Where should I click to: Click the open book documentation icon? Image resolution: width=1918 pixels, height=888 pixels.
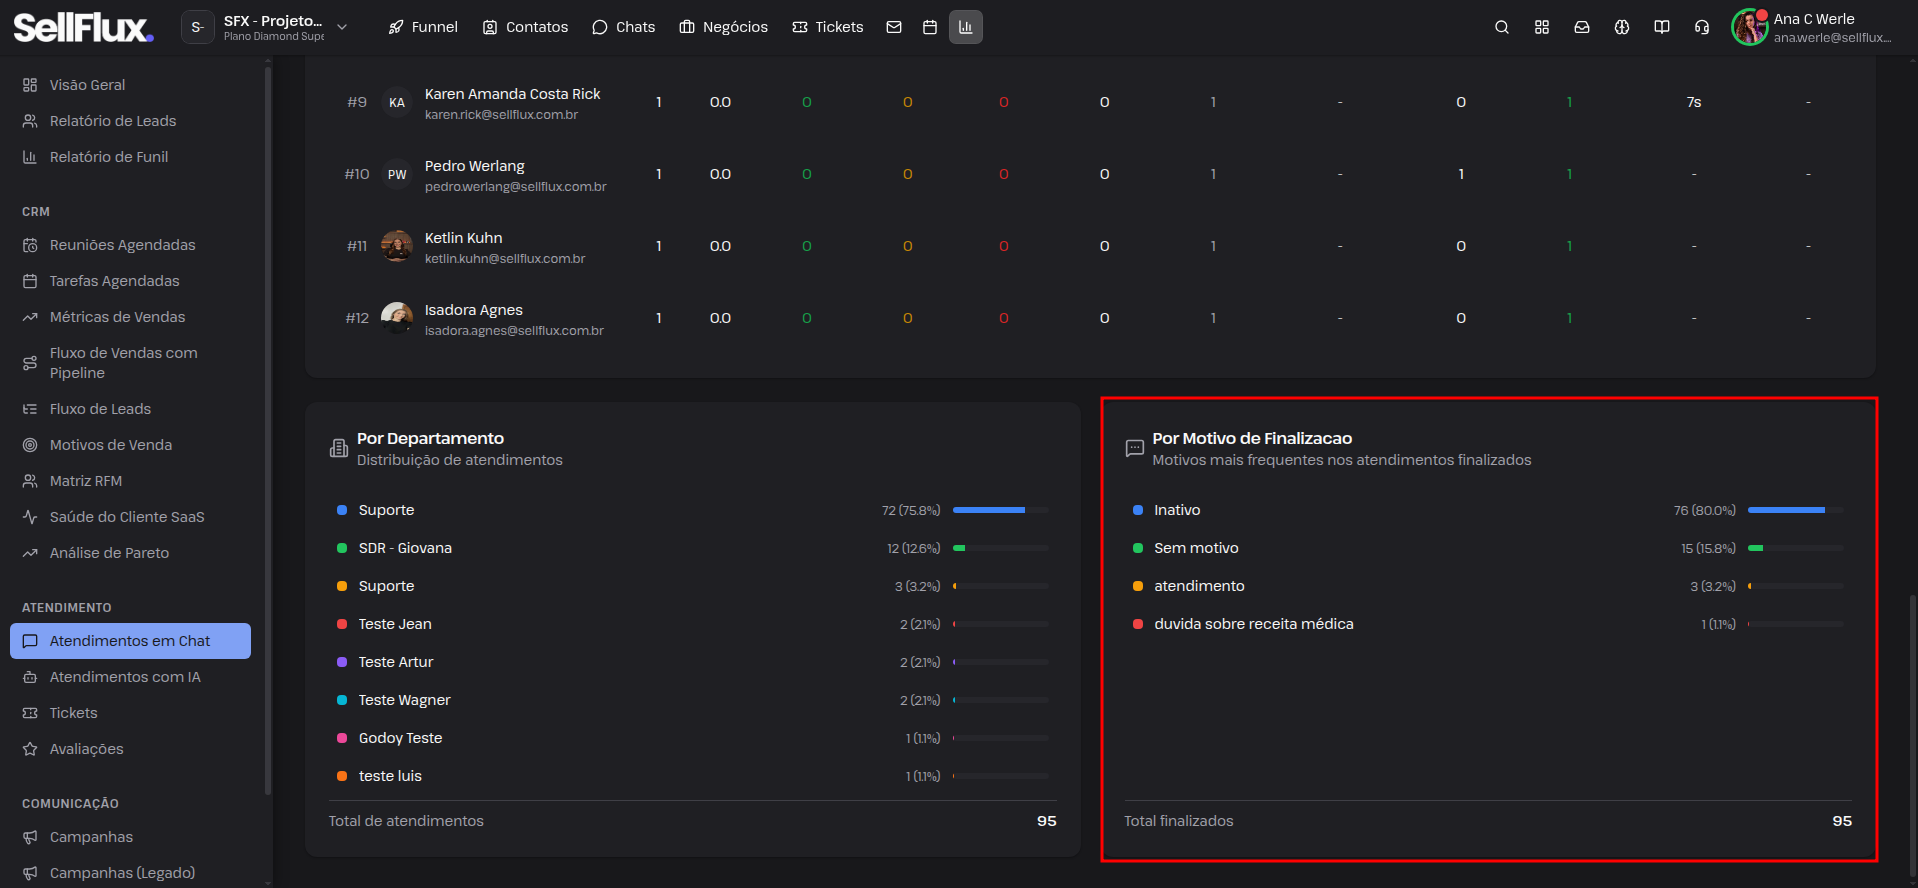point(1661,27)
